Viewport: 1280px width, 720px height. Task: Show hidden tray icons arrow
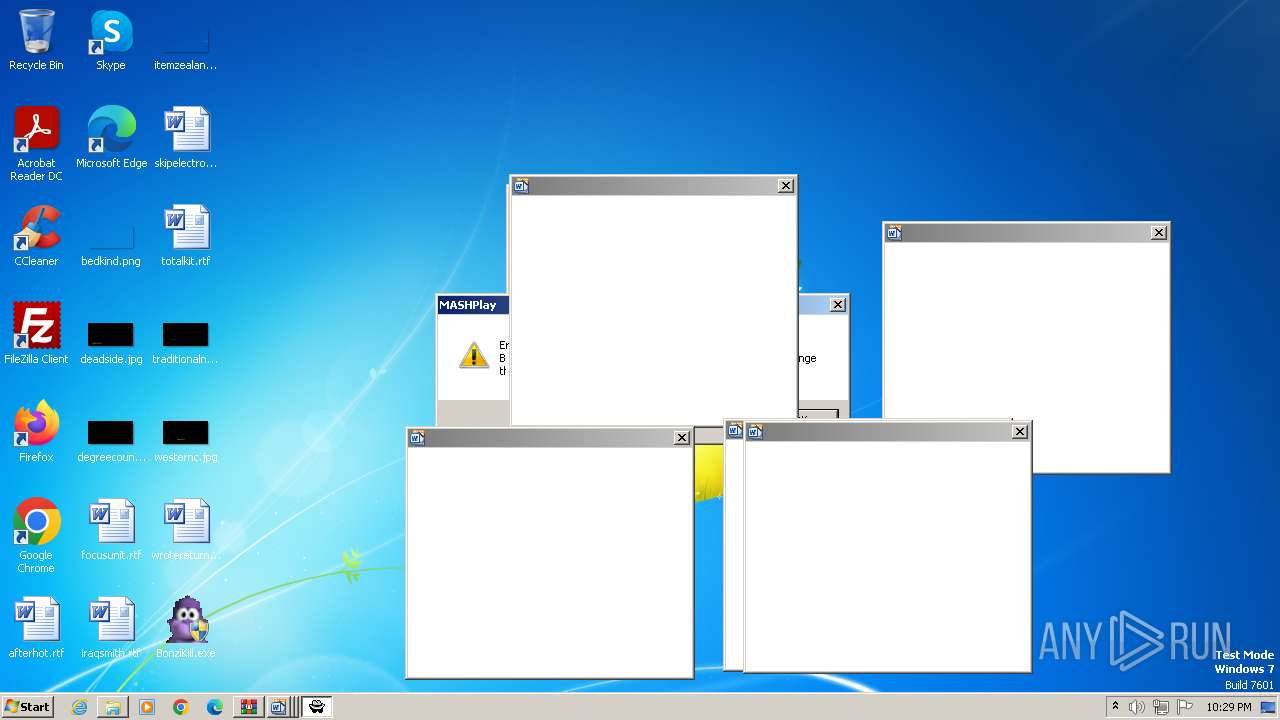(x=1115, y=707)
